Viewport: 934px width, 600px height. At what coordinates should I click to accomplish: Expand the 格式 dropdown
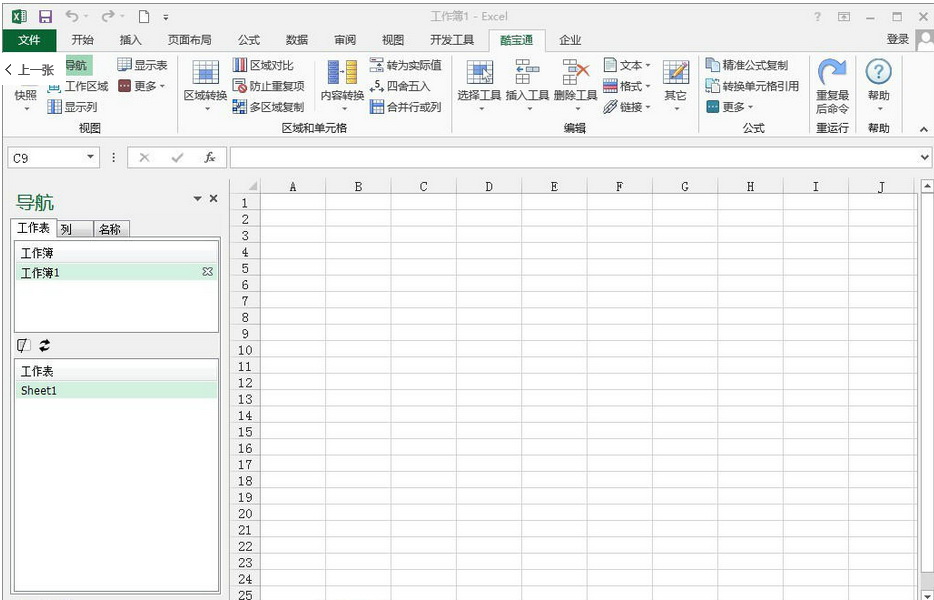tap(627, 86)
